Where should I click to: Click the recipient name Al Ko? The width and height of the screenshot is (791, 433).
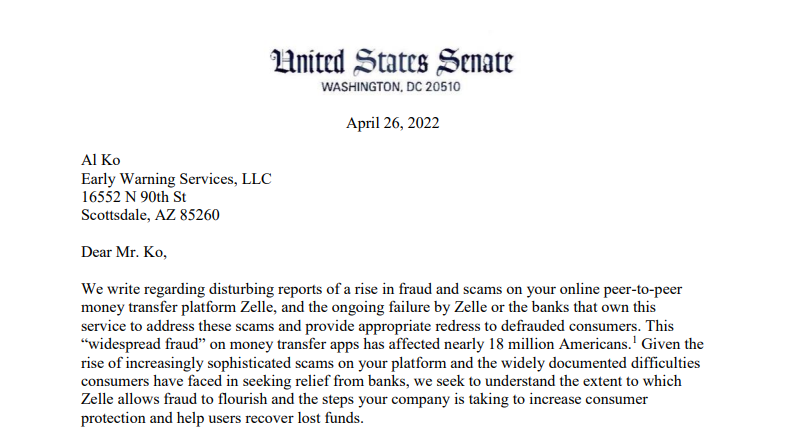(x=98, y=160)
